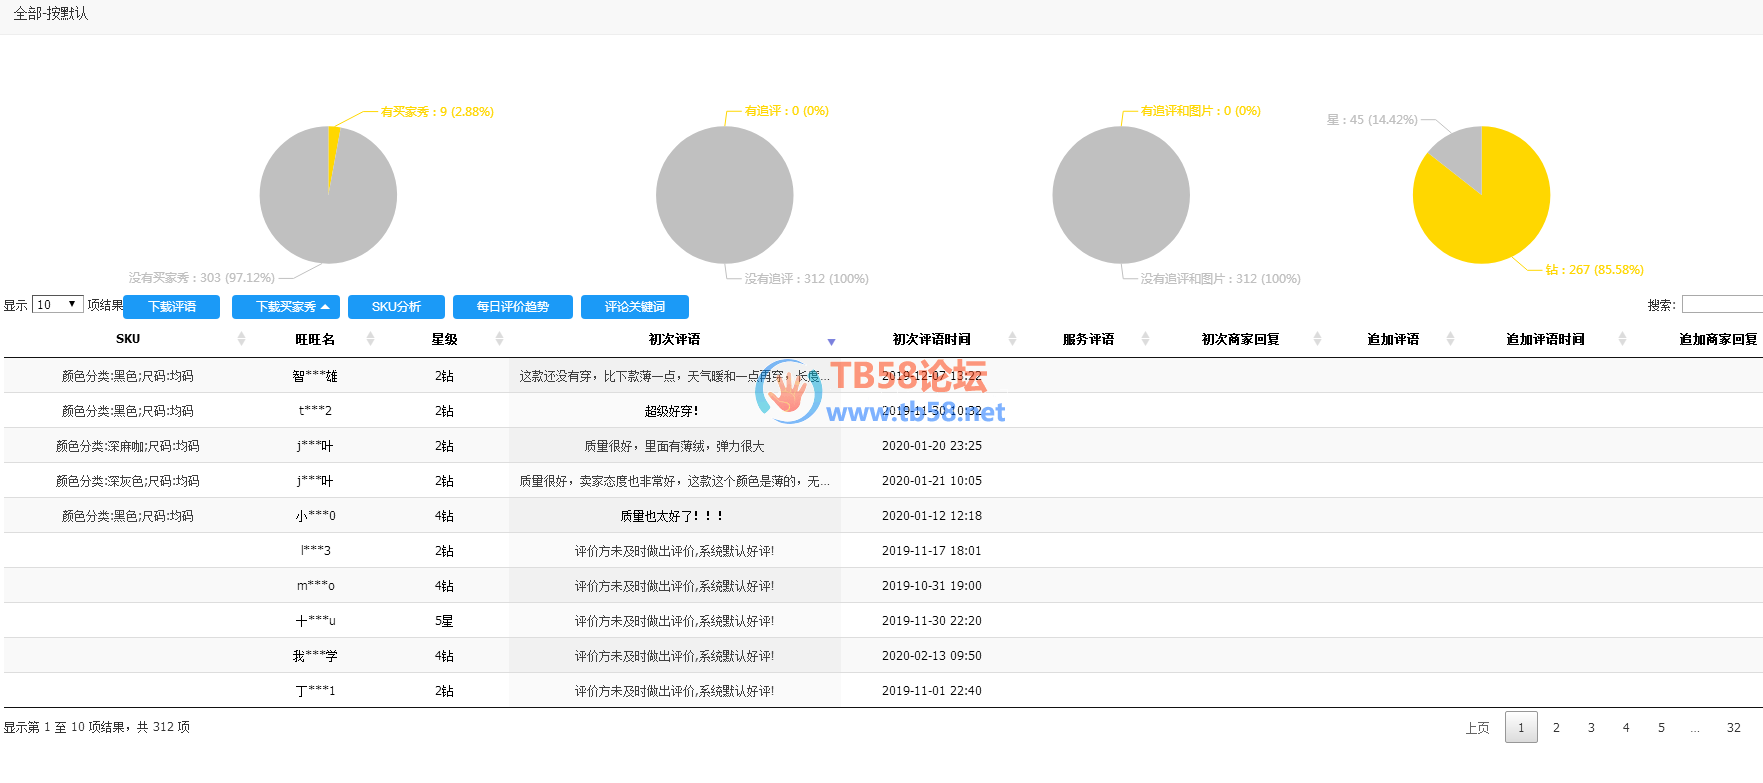The image size is (1763, 783).
Task: Click label 钻 : 267 (85.58%)
Action: coord(1594,270)
